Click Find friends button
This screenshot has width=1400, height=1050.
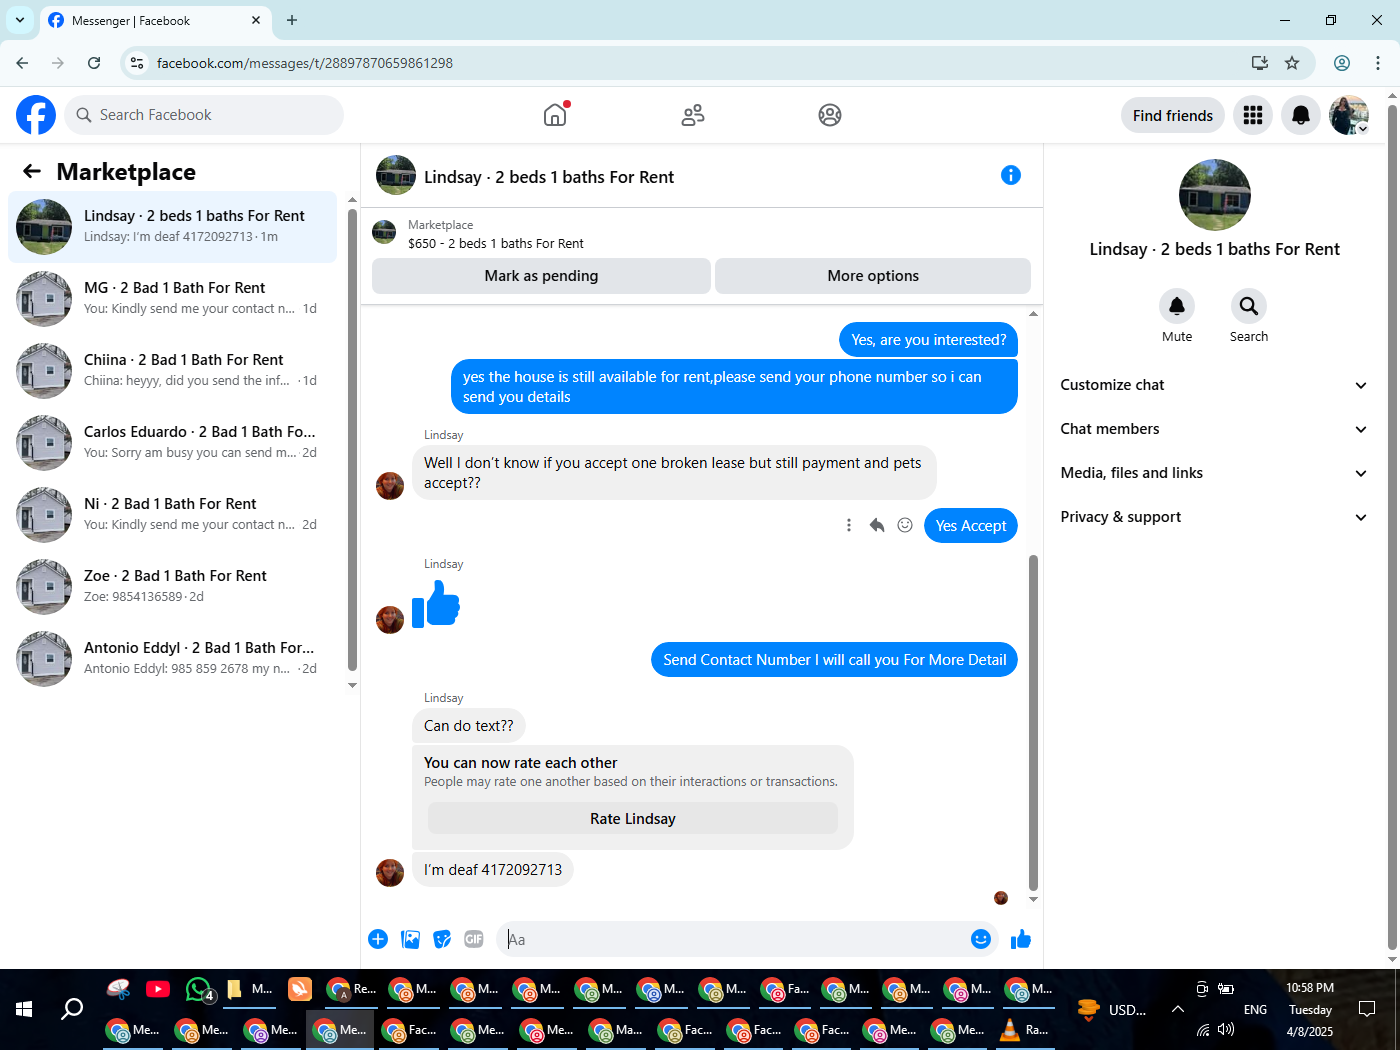(1173, 115)
